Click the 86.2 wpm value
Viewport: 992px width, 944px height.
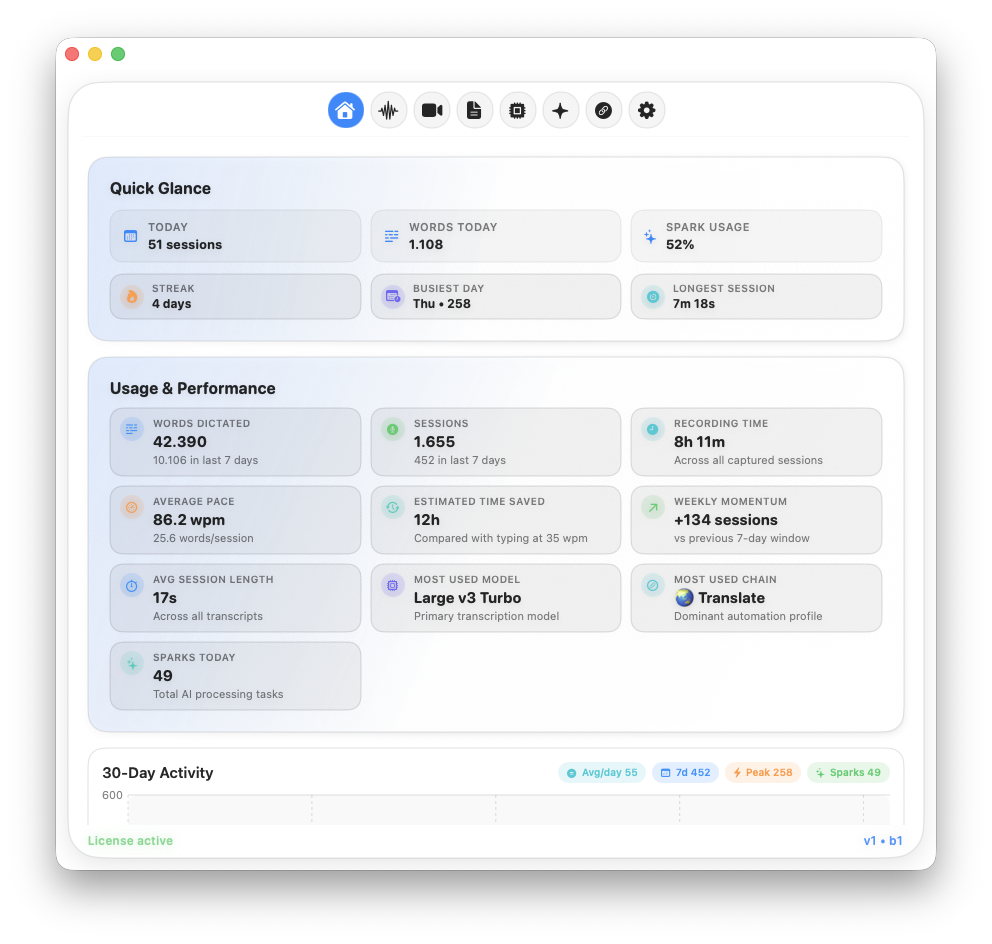pos(189,520)
